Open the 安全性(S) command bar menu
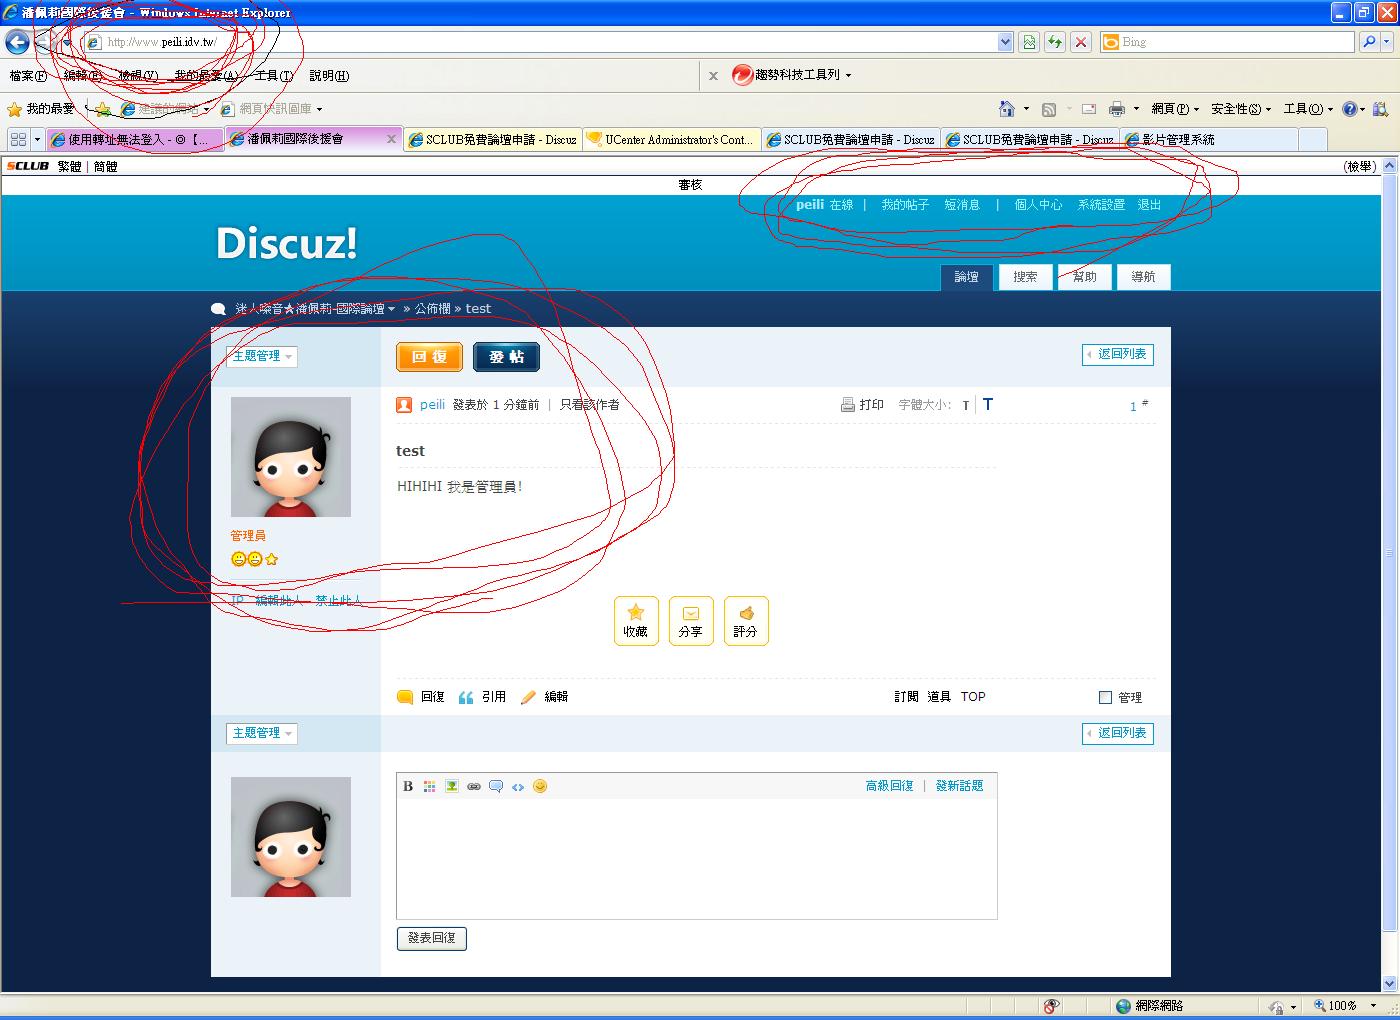 pyautogui.click(x=1240, y=109)
